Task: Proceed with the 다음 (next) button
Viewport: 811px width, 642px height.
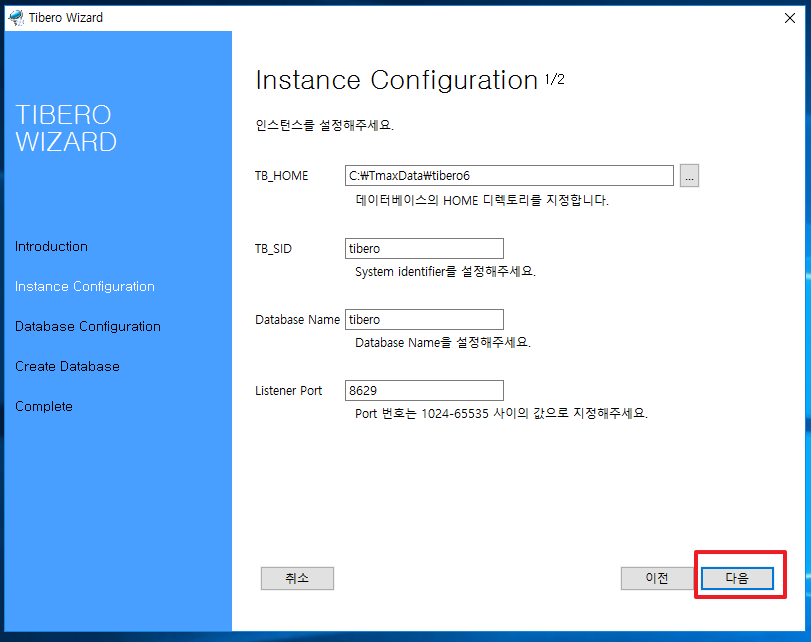Action: coord(737,578)
